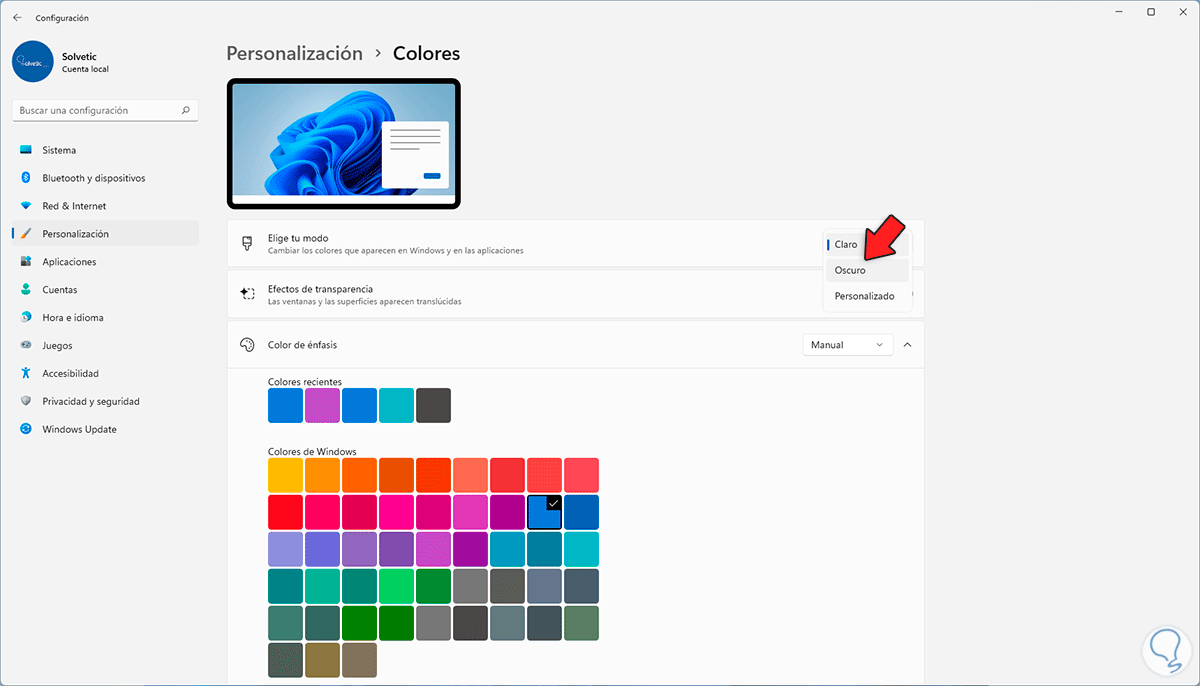Viewport: 1200px width, 686px height.
Task: Select bright green Windows color swatch
Action: coord(396,586)
